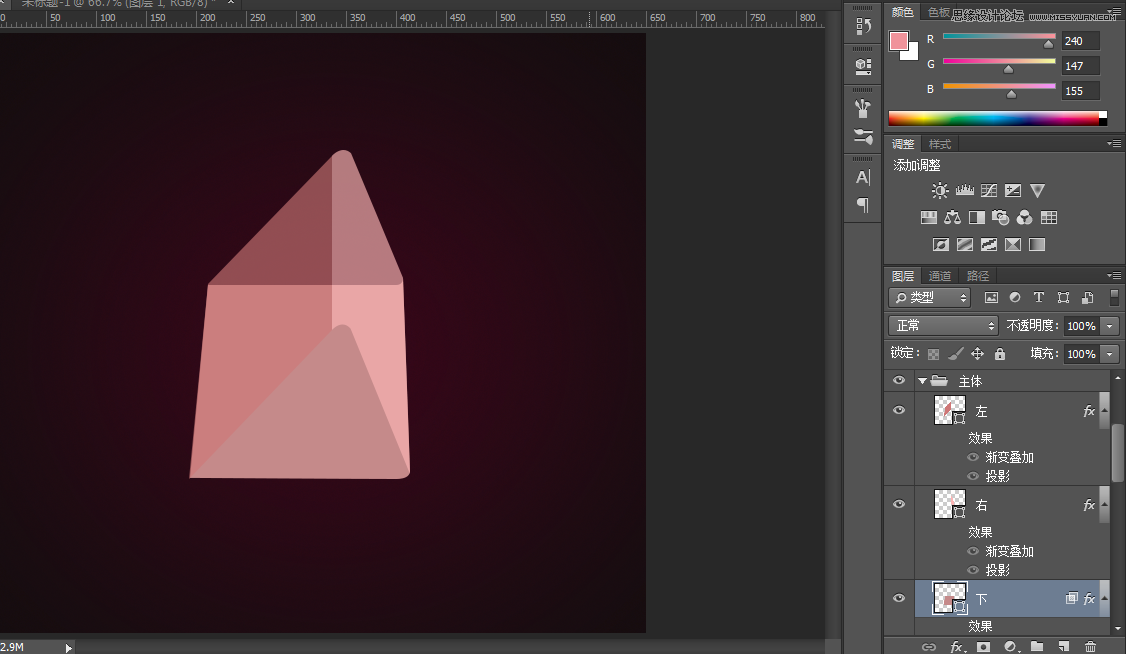Screen dimensions: 1126x654
Task: Add layer style fx at panel bottom
Action: 957,647
